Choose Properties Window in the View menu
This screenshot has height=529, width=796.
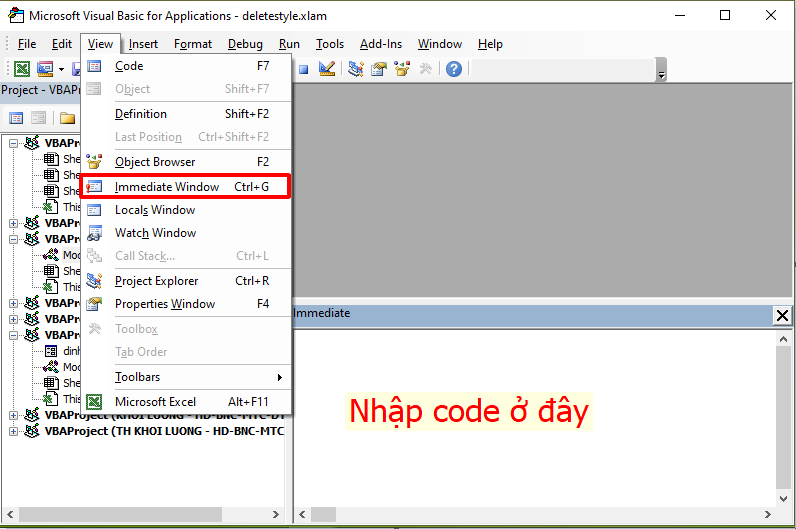pyautogui.click(x=186, y=304)
